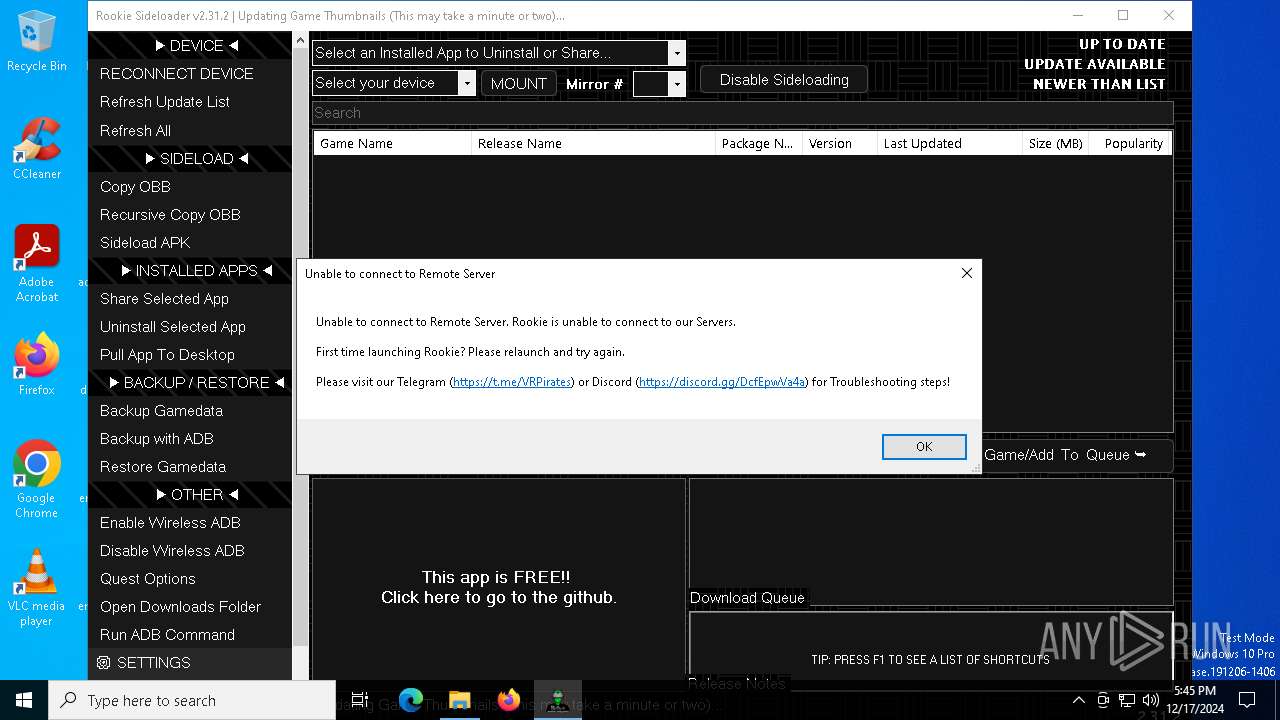Open CCleaner desktop icon

tap(37, 149)
